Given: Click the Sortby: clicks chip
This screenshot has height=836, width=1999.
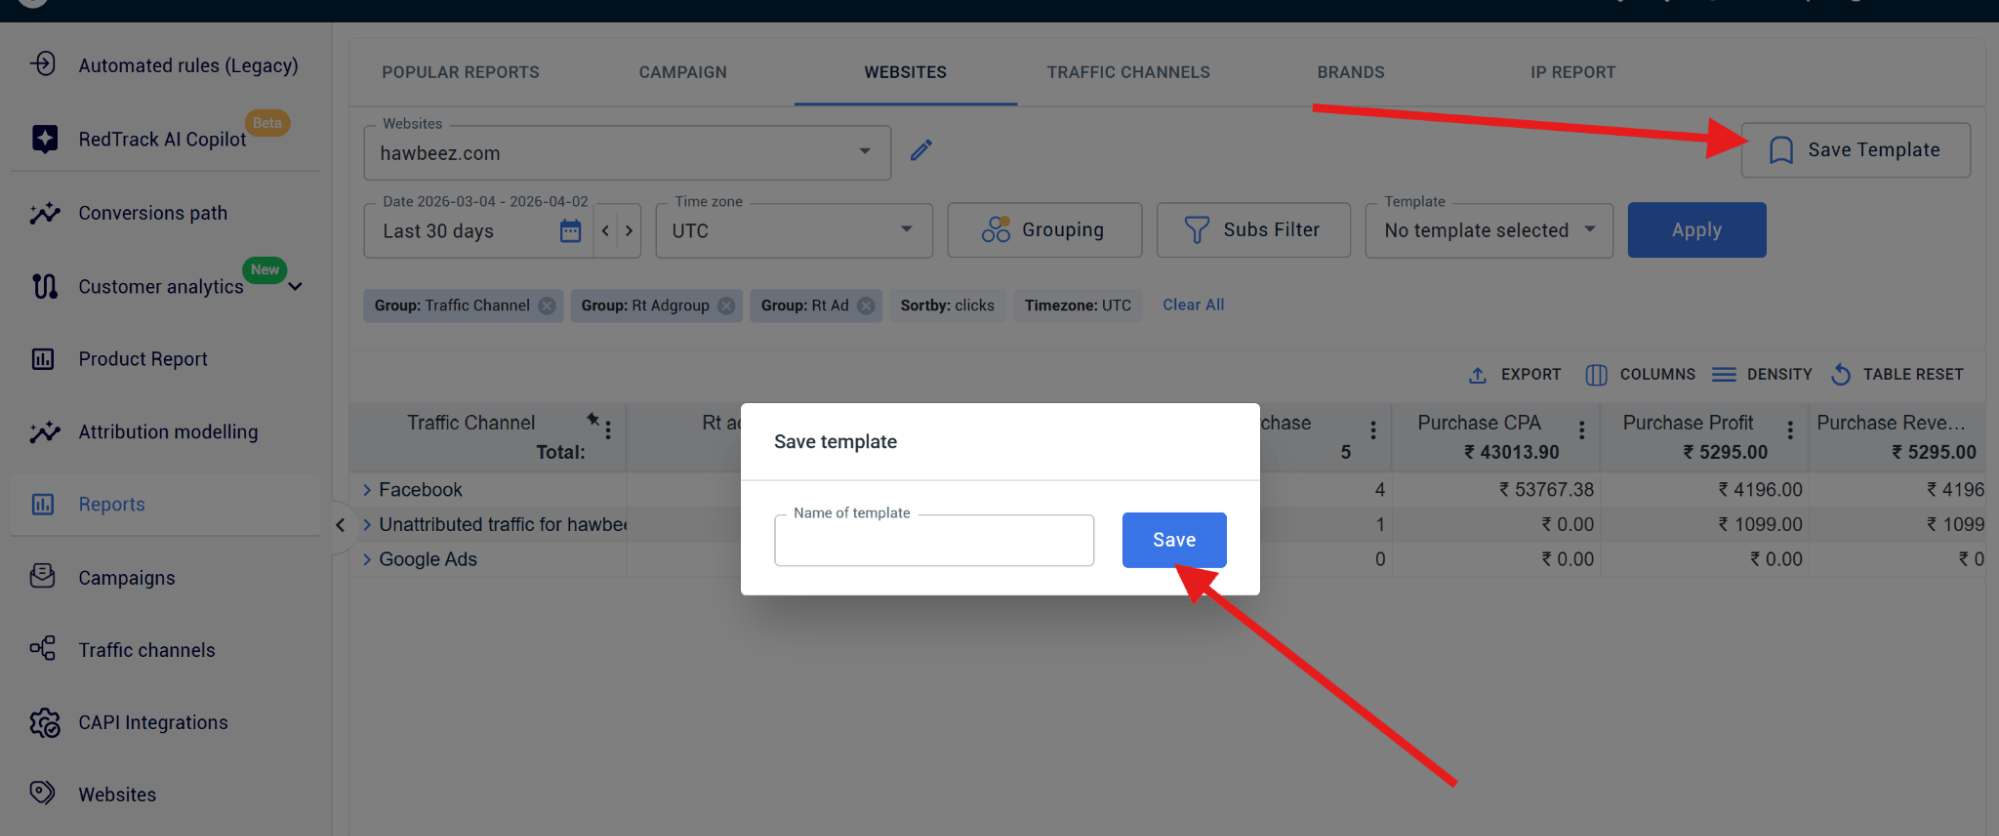Looking at the screenshot, I should point(947,306).
